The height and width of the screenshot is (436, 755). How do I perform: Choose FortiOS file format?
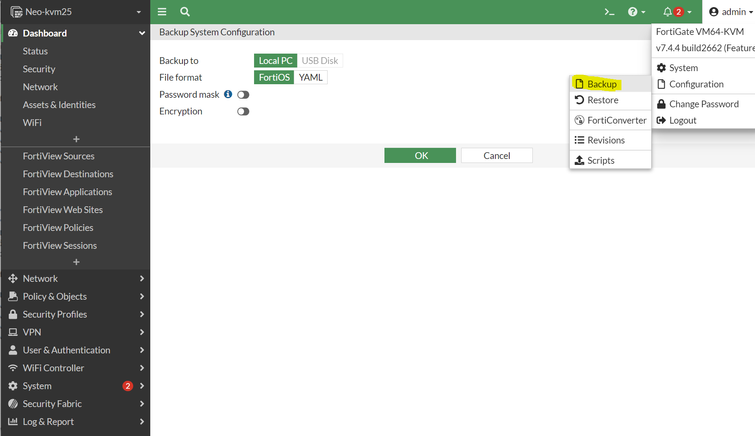coord(274,78)
